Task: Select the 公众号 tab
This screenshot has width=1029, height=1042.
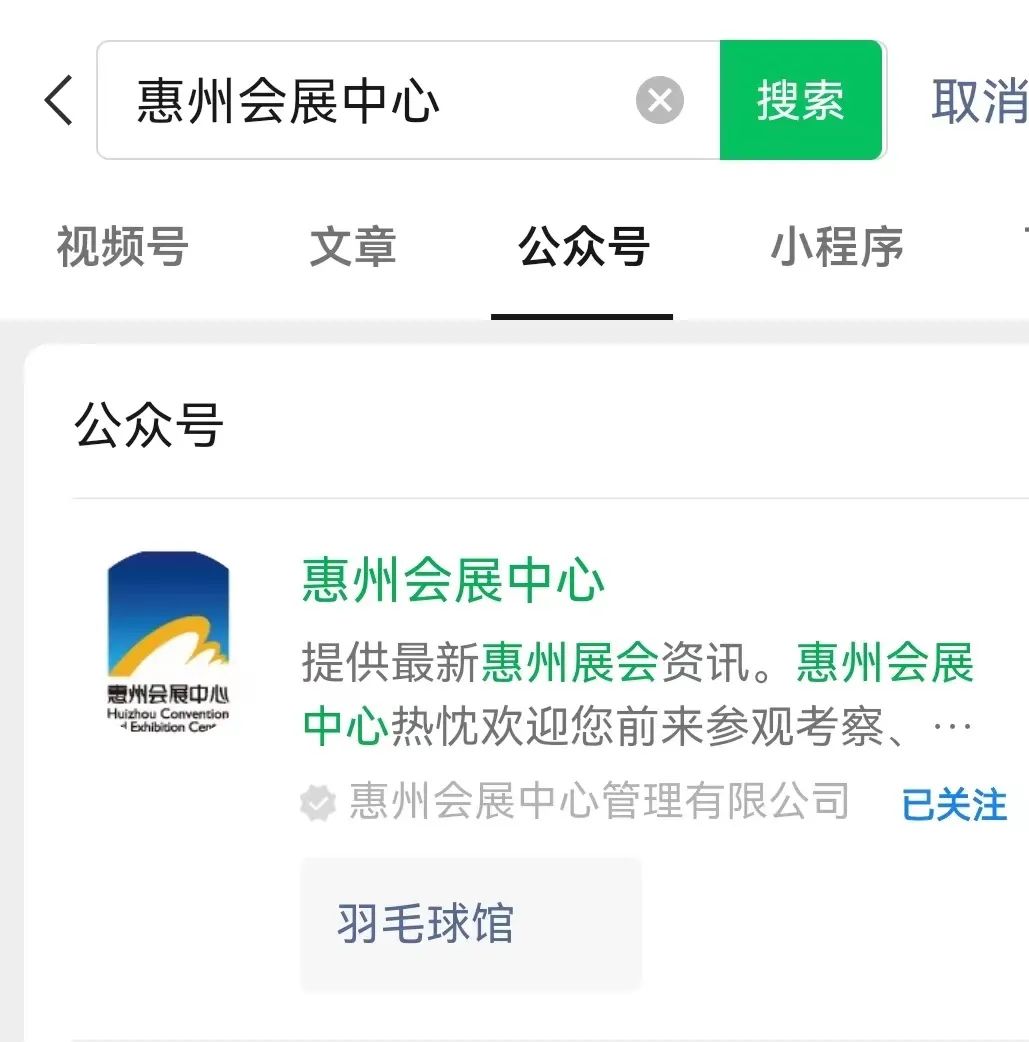Action: click(x=583, y=247)
